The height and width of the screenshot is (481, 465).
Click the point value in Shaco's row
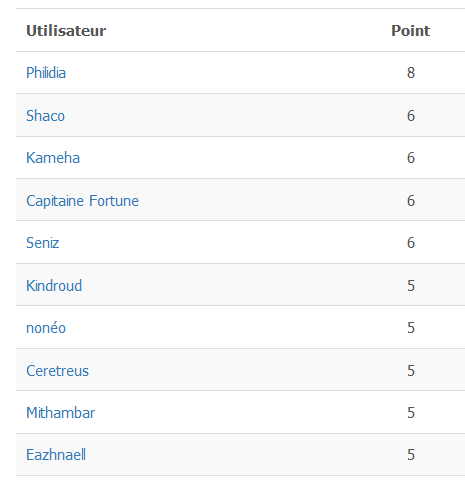411,116
